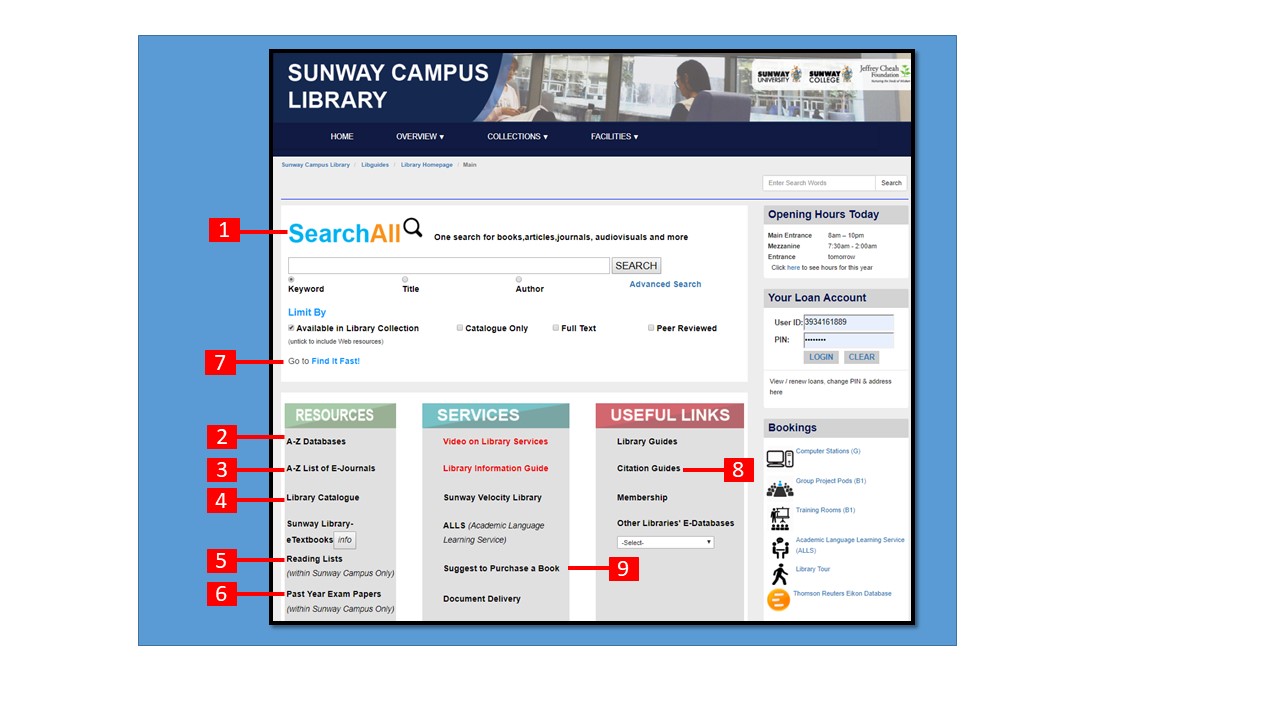
Task: Open the Citation Guides link
Action: click(x=648, y=468)
